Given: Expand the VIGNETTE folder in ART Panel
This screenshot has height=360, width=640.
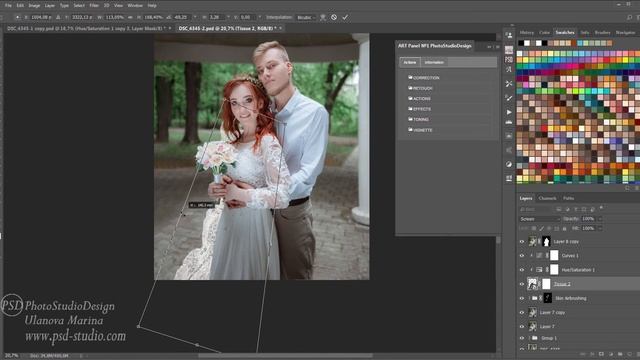Looking at the screenshot, I should (420, 130).
